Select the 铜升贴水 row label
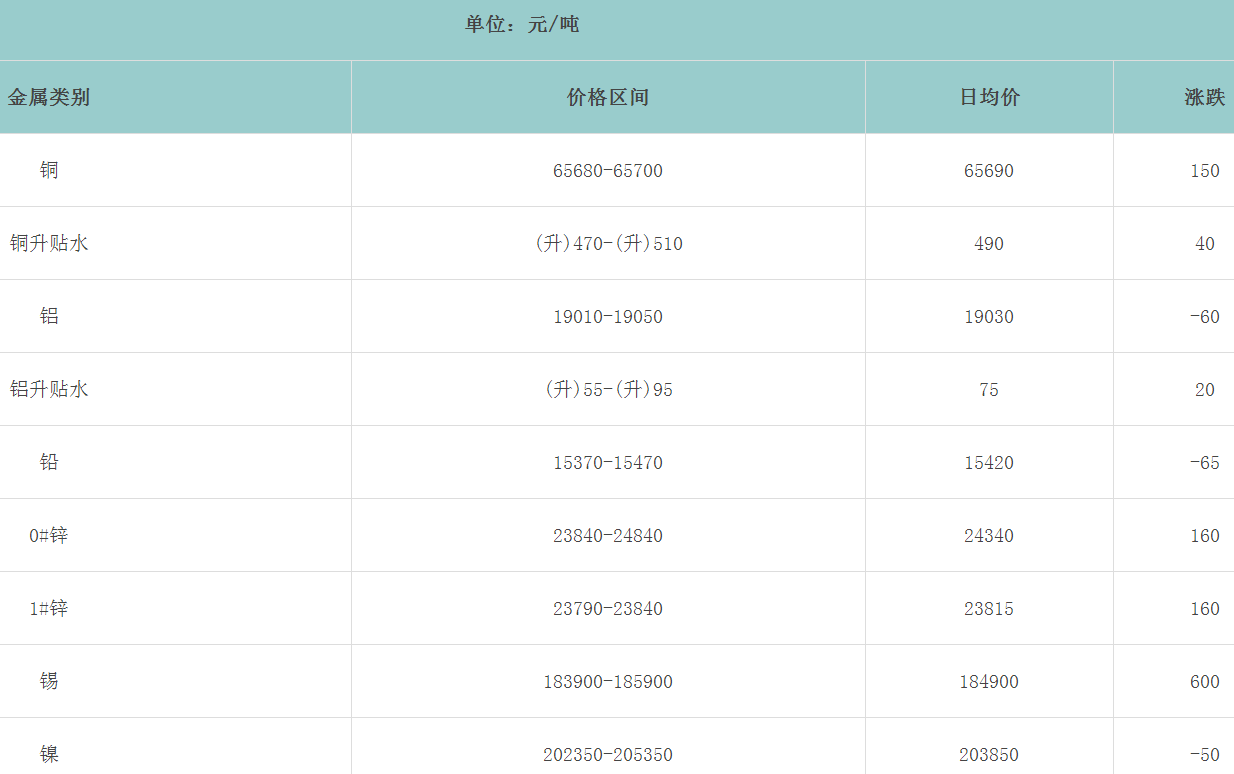1234x774 pixels. click(x=49, y=243)
